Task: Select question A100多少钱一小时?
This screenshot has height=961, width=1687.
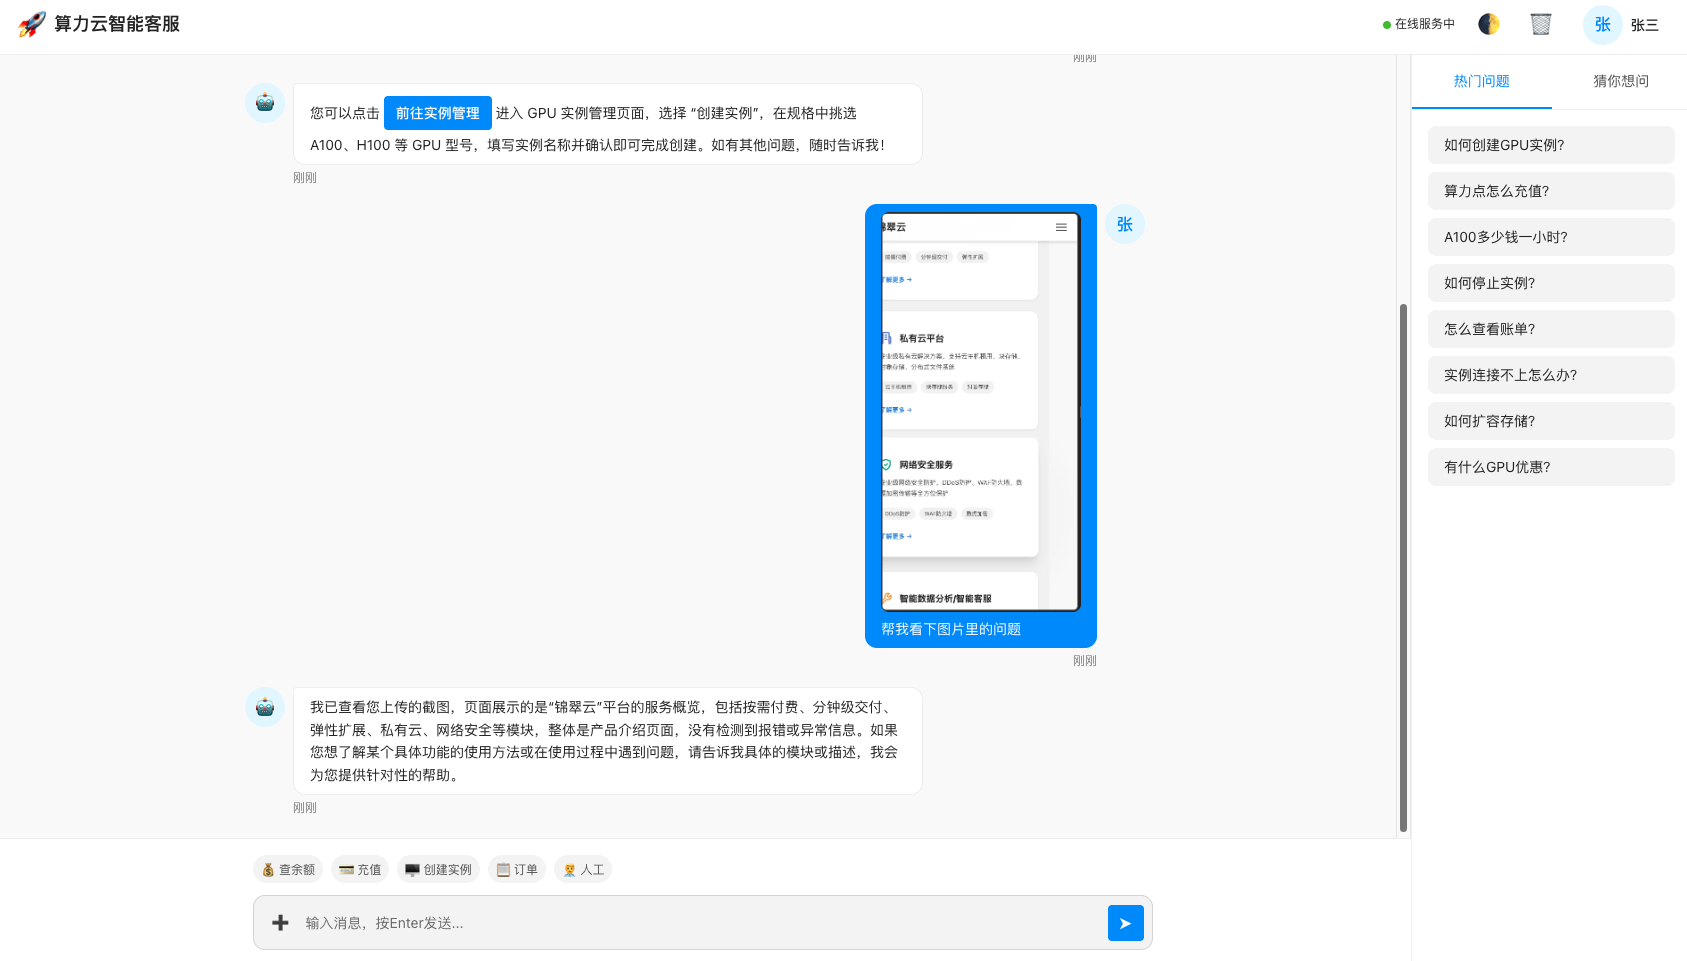Action: coord(1551,237)
